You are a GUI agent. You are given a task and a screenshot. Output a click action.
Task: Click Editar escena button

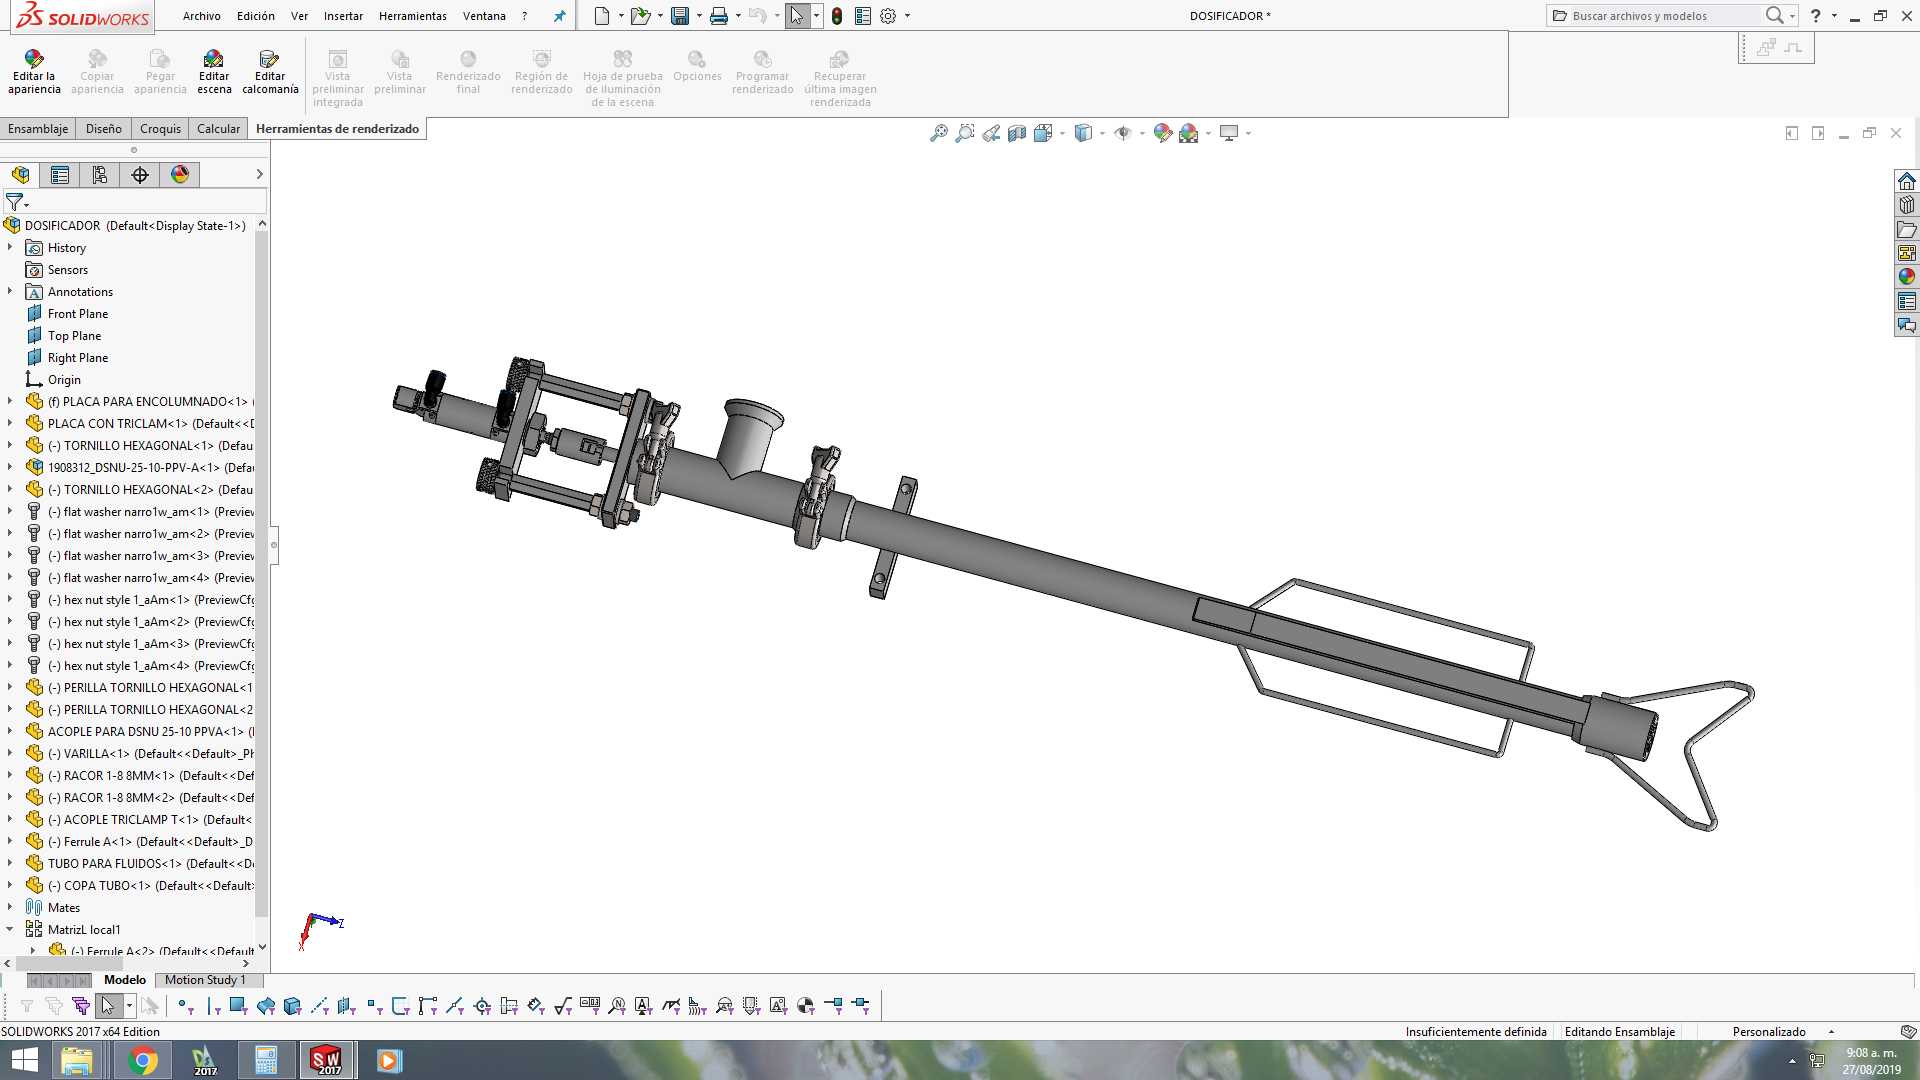coord(214,73)
